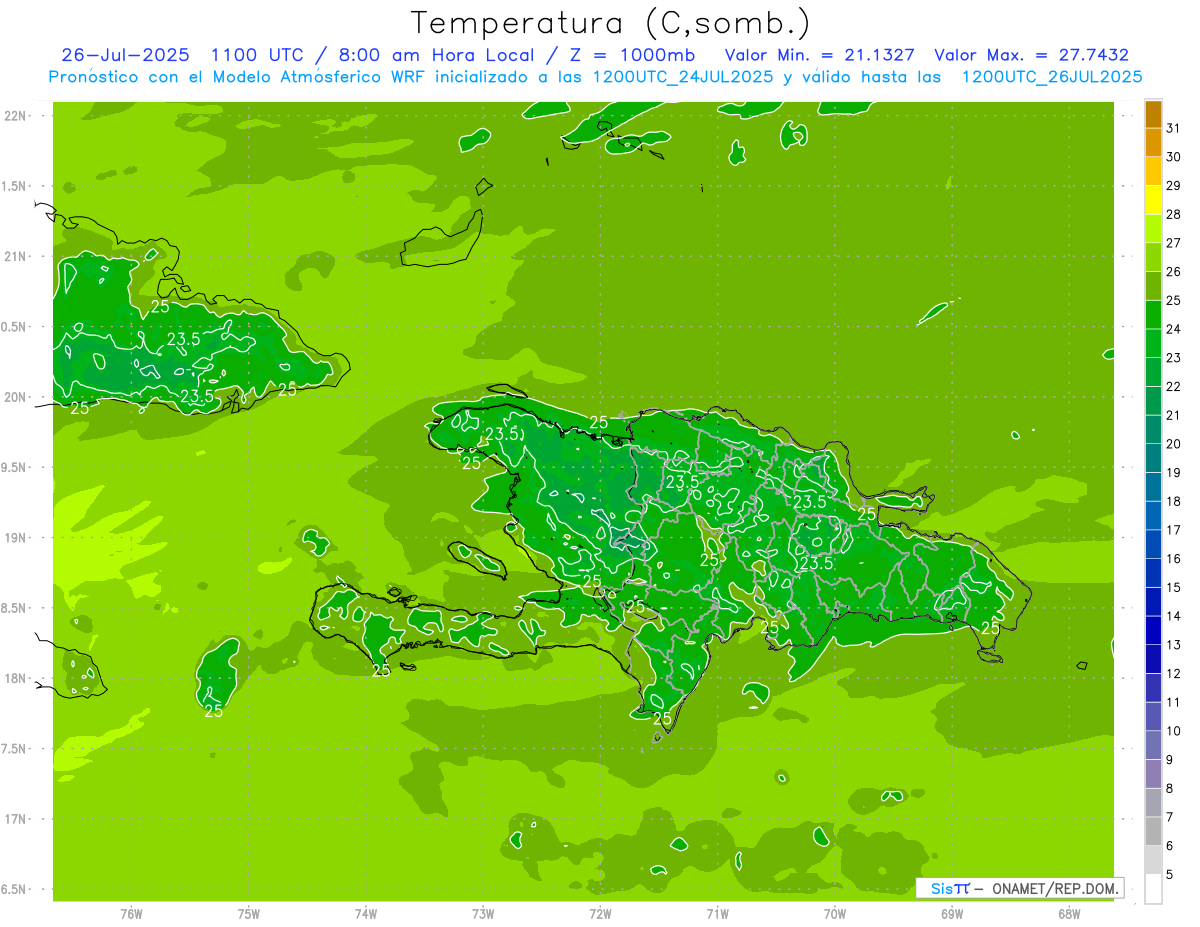Click the '31' value on the color scale

pos(1174,128)
